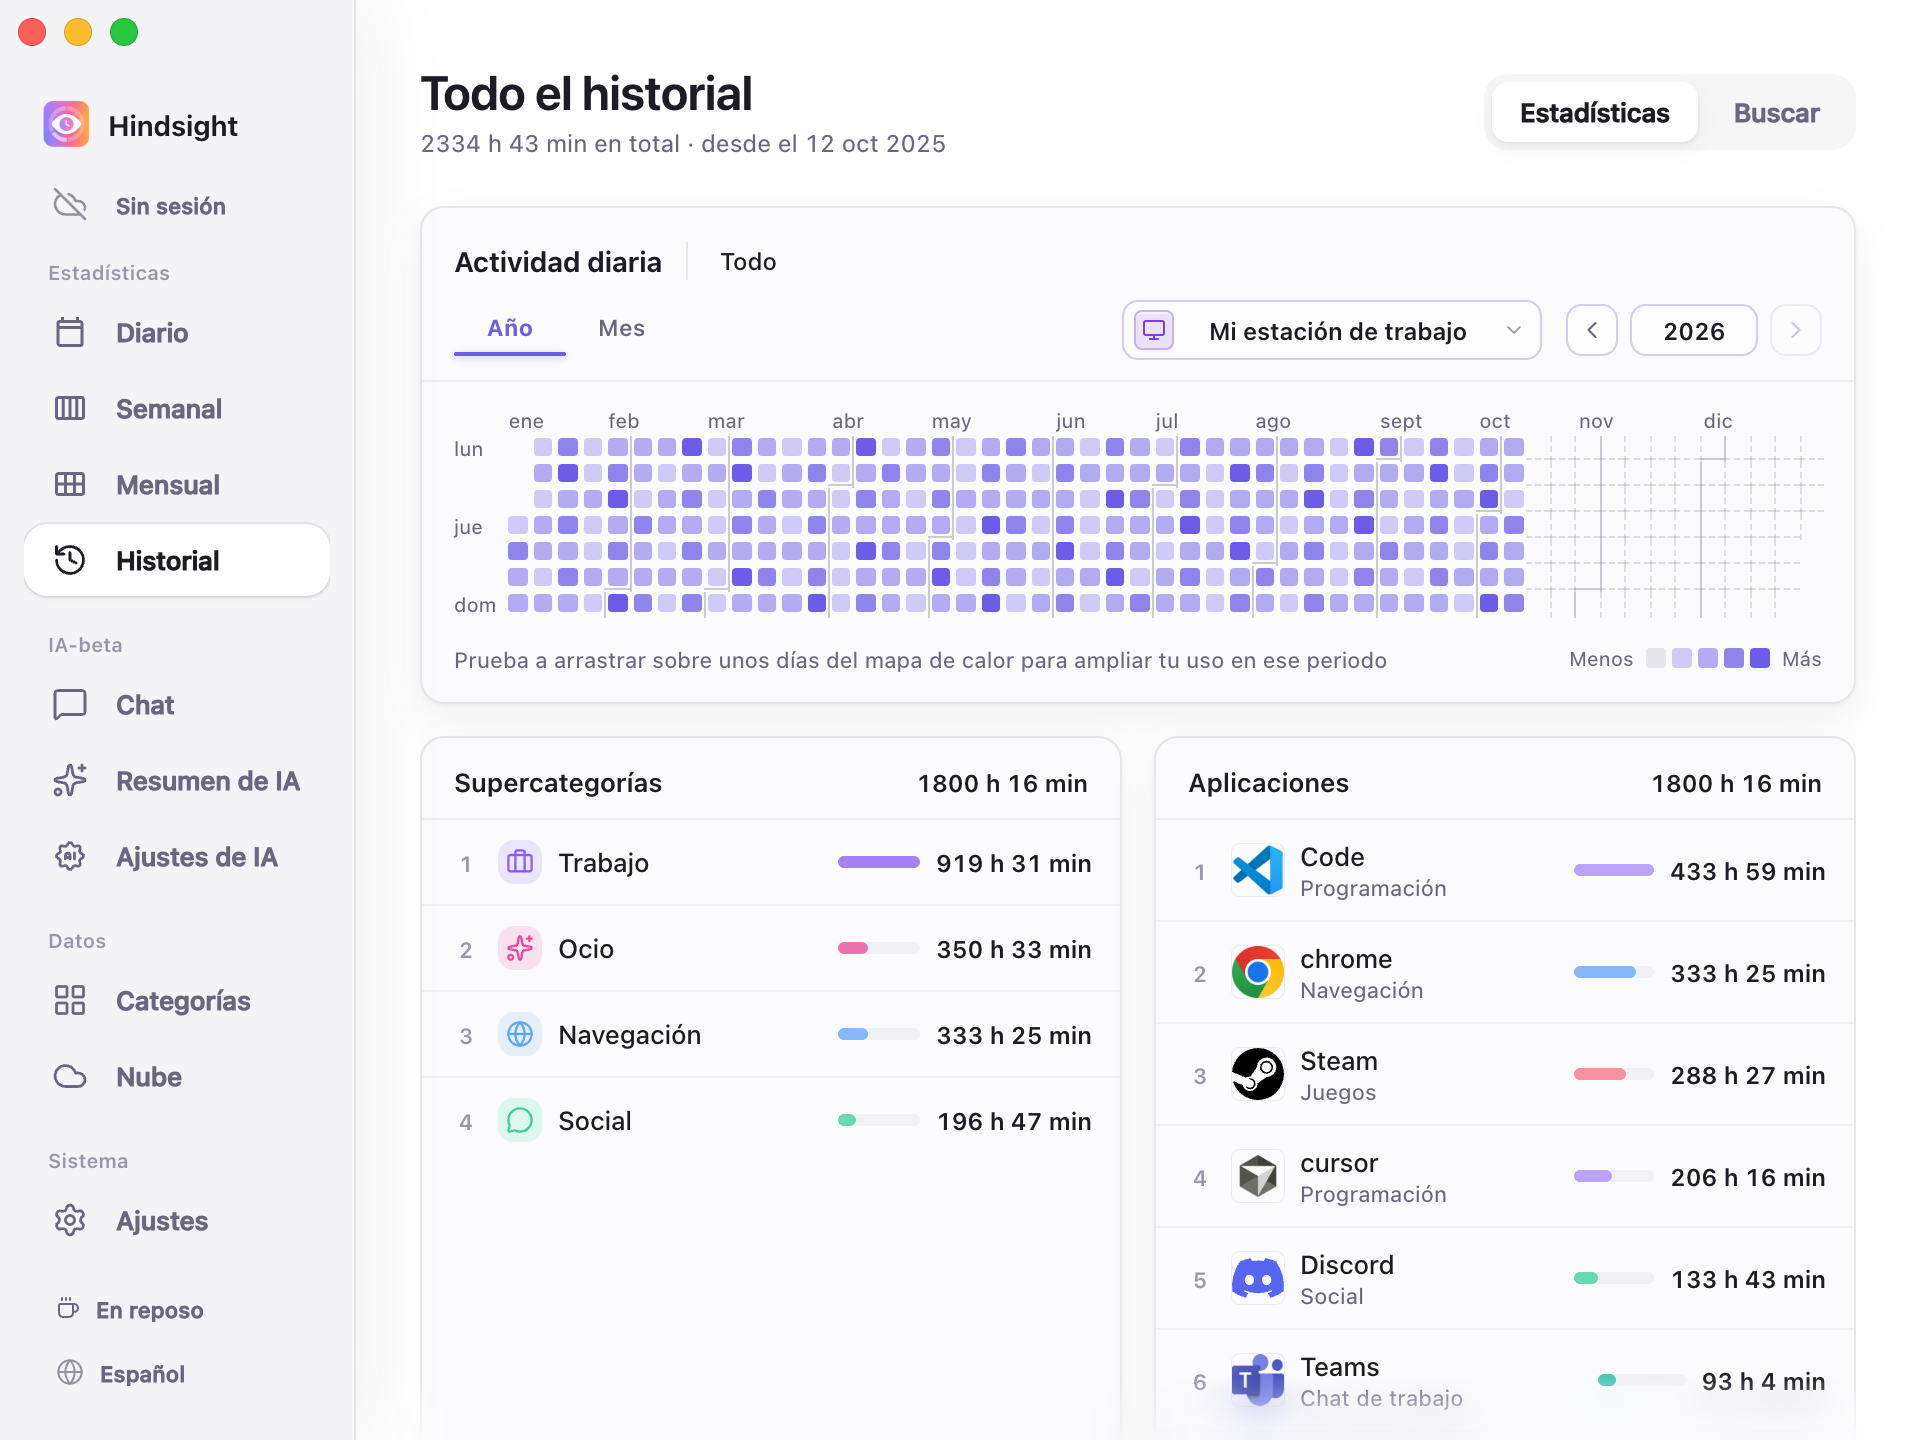
Task: Click the cursor app icon
Action: click(x=1258, y=1176)
